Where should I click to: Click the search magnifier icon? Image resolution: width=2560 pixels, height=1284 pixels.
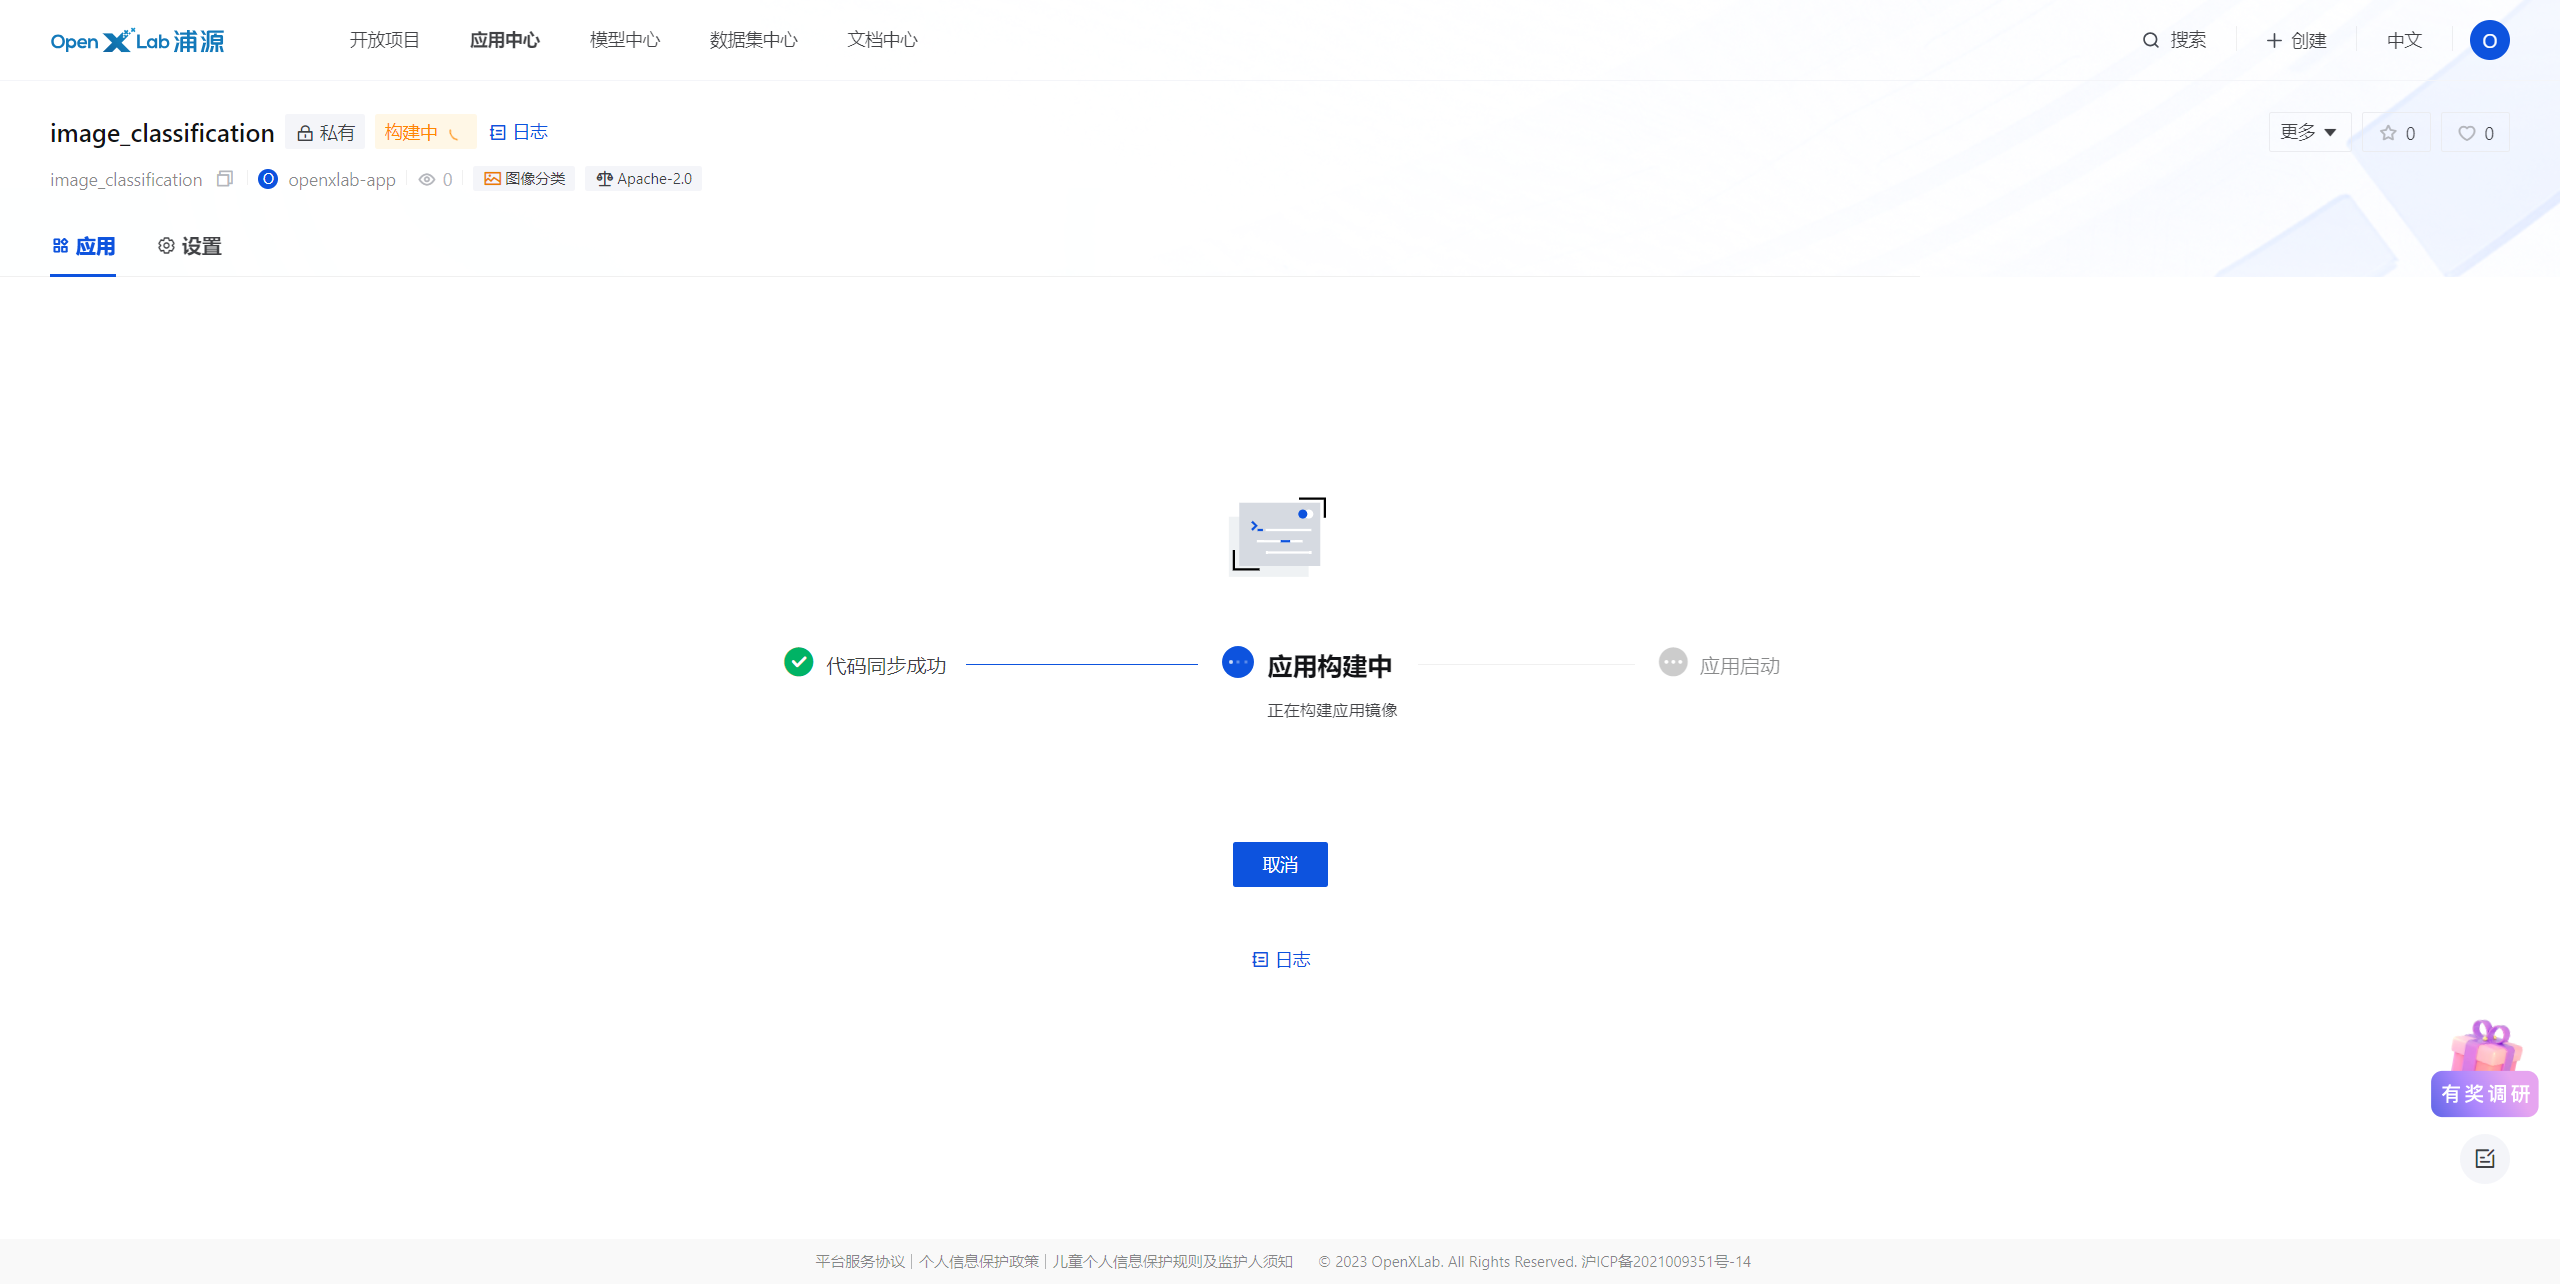pyautogui.click(x=2150, y=40)
